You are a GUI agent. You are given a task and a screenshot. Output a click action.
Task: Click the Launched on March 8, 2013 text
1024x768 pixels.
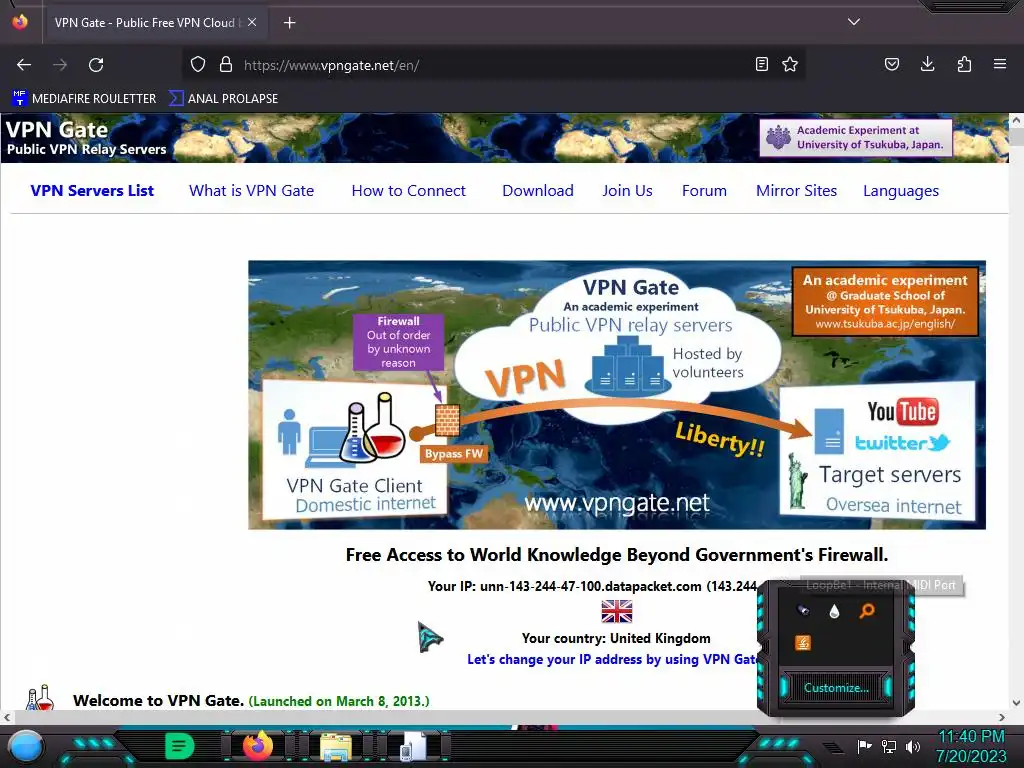pyautogui.click(x=339, y=701)
